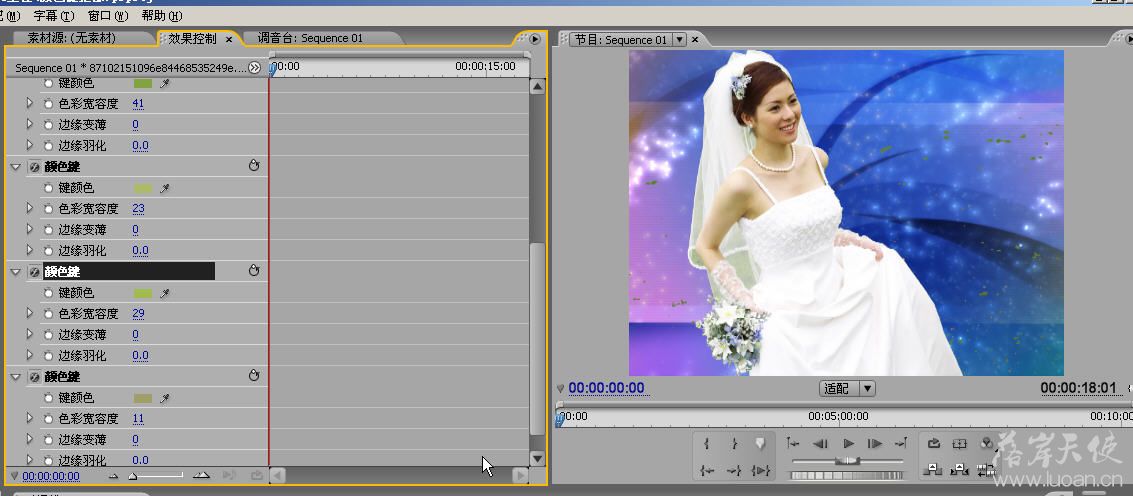Reset the 颜色键 effect with tolerance 23
1133x496 pixels.
click(254, 166)
